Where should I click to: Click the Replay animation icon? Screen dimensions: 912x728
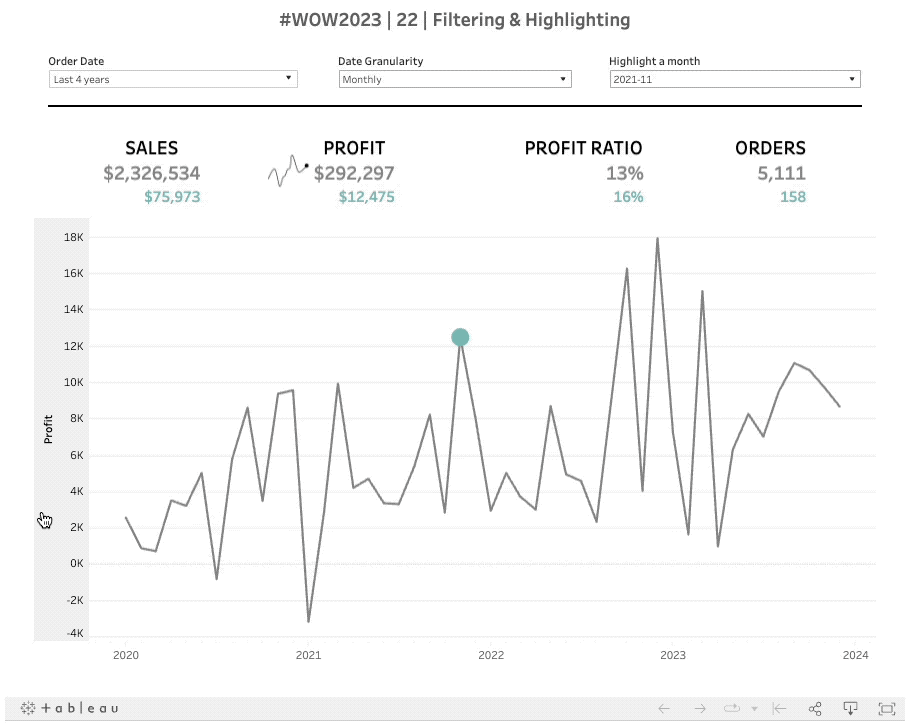733,708
